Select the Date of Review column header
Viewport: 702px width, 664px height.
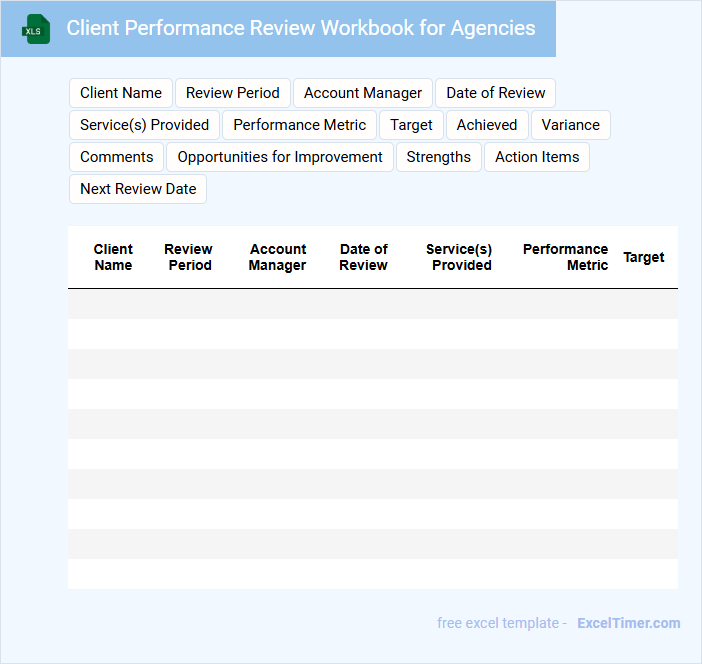click(363, 257)
